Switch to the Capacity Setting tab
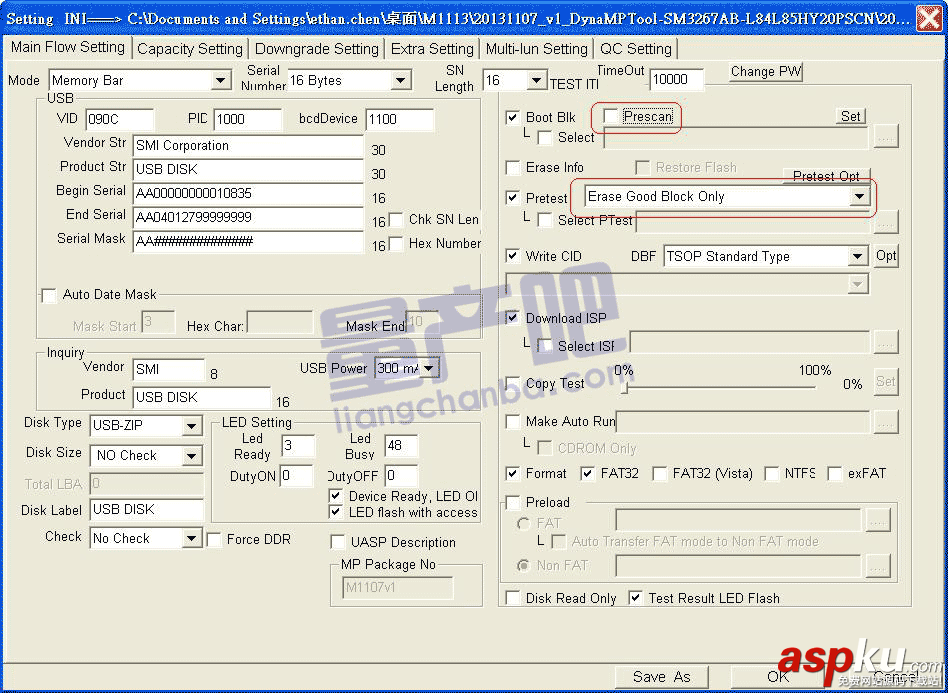The height and width of the screenshot is (693, 948). point(189,47)
